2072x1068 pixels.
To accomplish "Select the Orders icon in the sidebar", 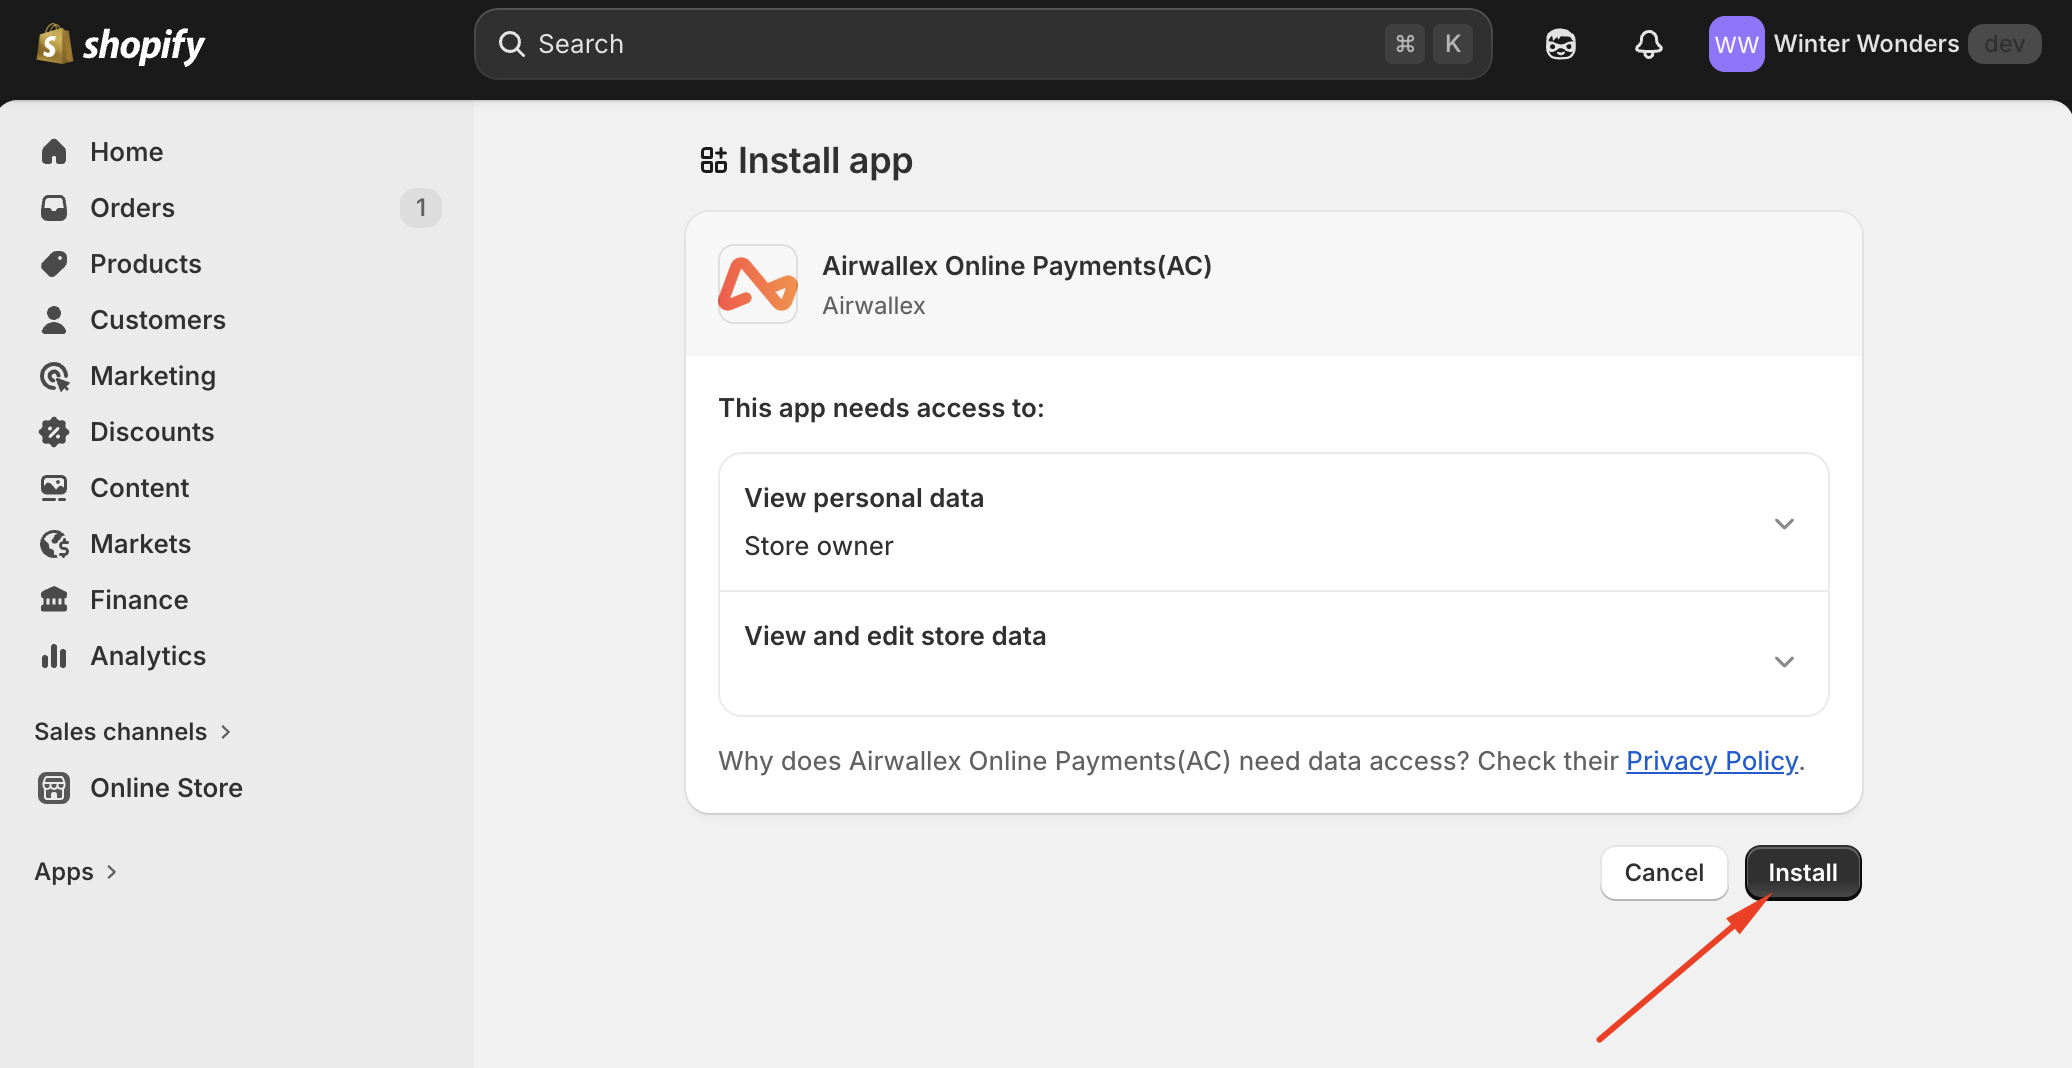I will click(x=54, y=207).
